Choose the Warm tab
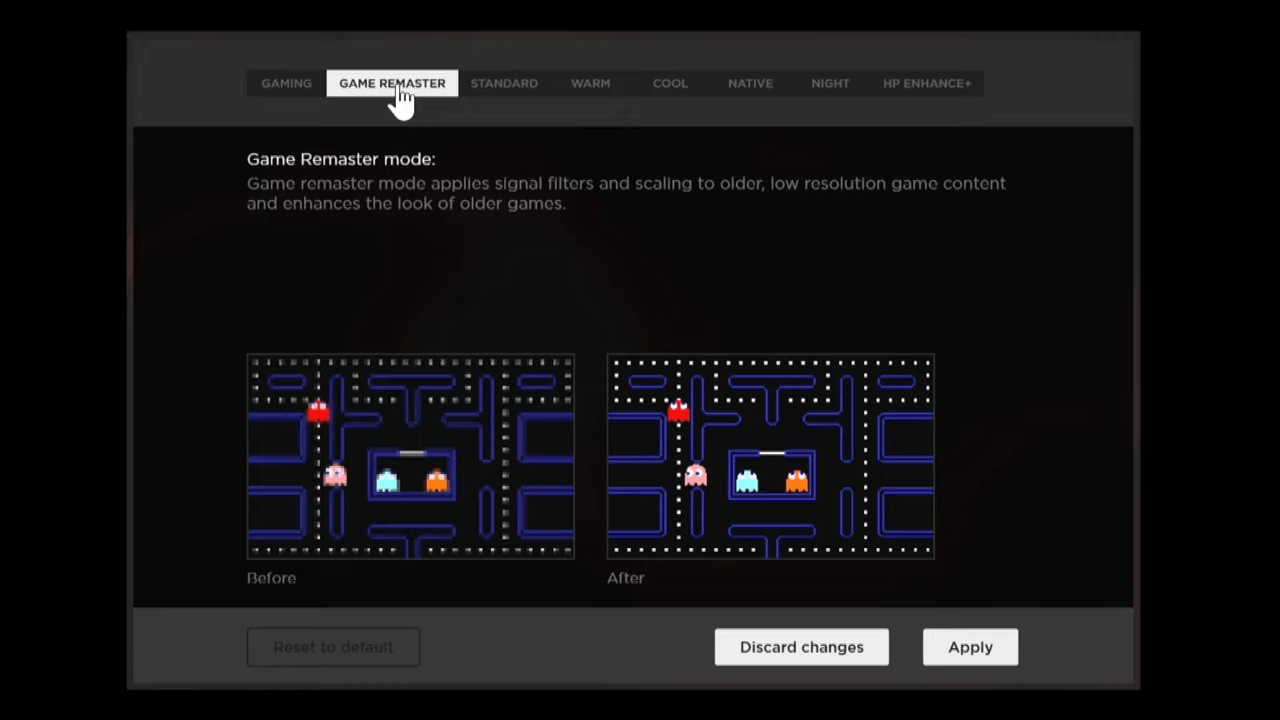Viewport: 1280px width, 720px height. [x=590, y=83]
